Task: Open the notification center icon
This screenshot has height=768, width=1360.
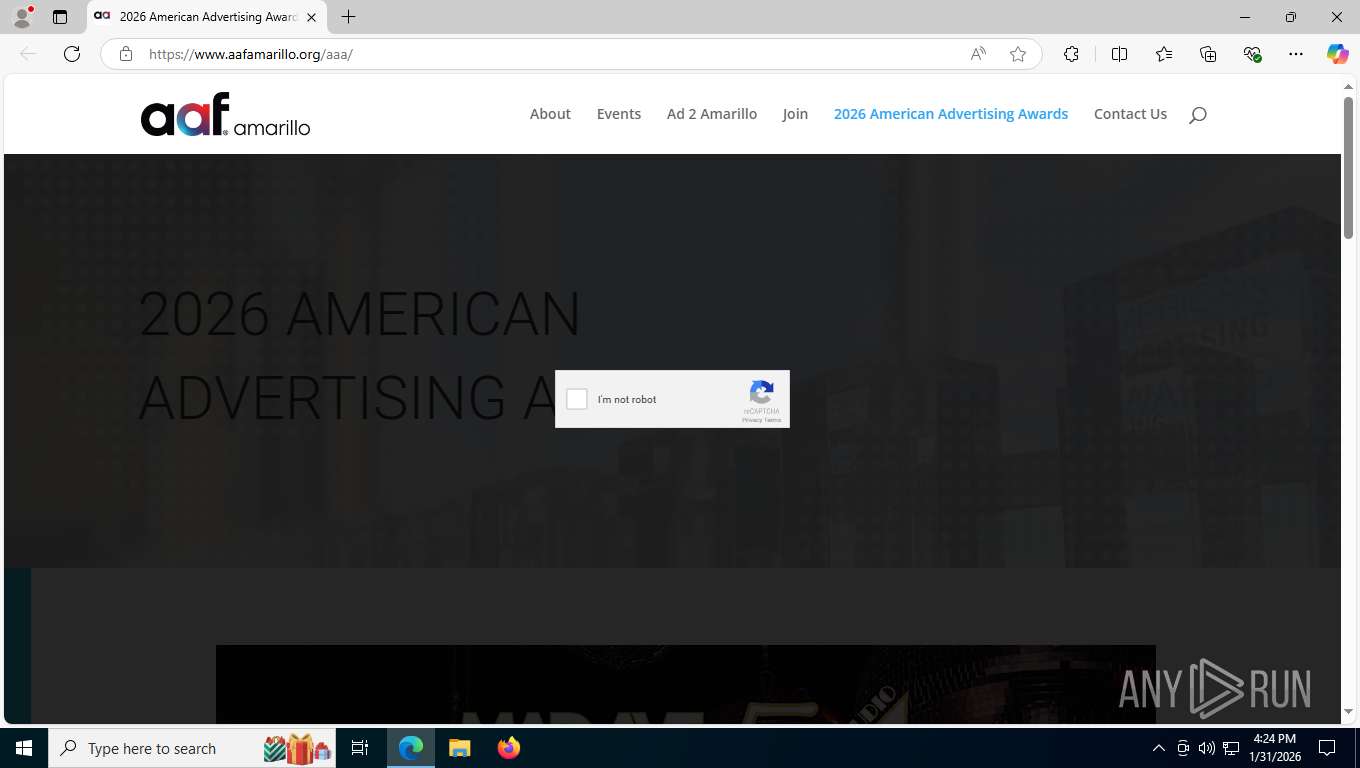Action: pyautogui.click(x=1327, y=748)
